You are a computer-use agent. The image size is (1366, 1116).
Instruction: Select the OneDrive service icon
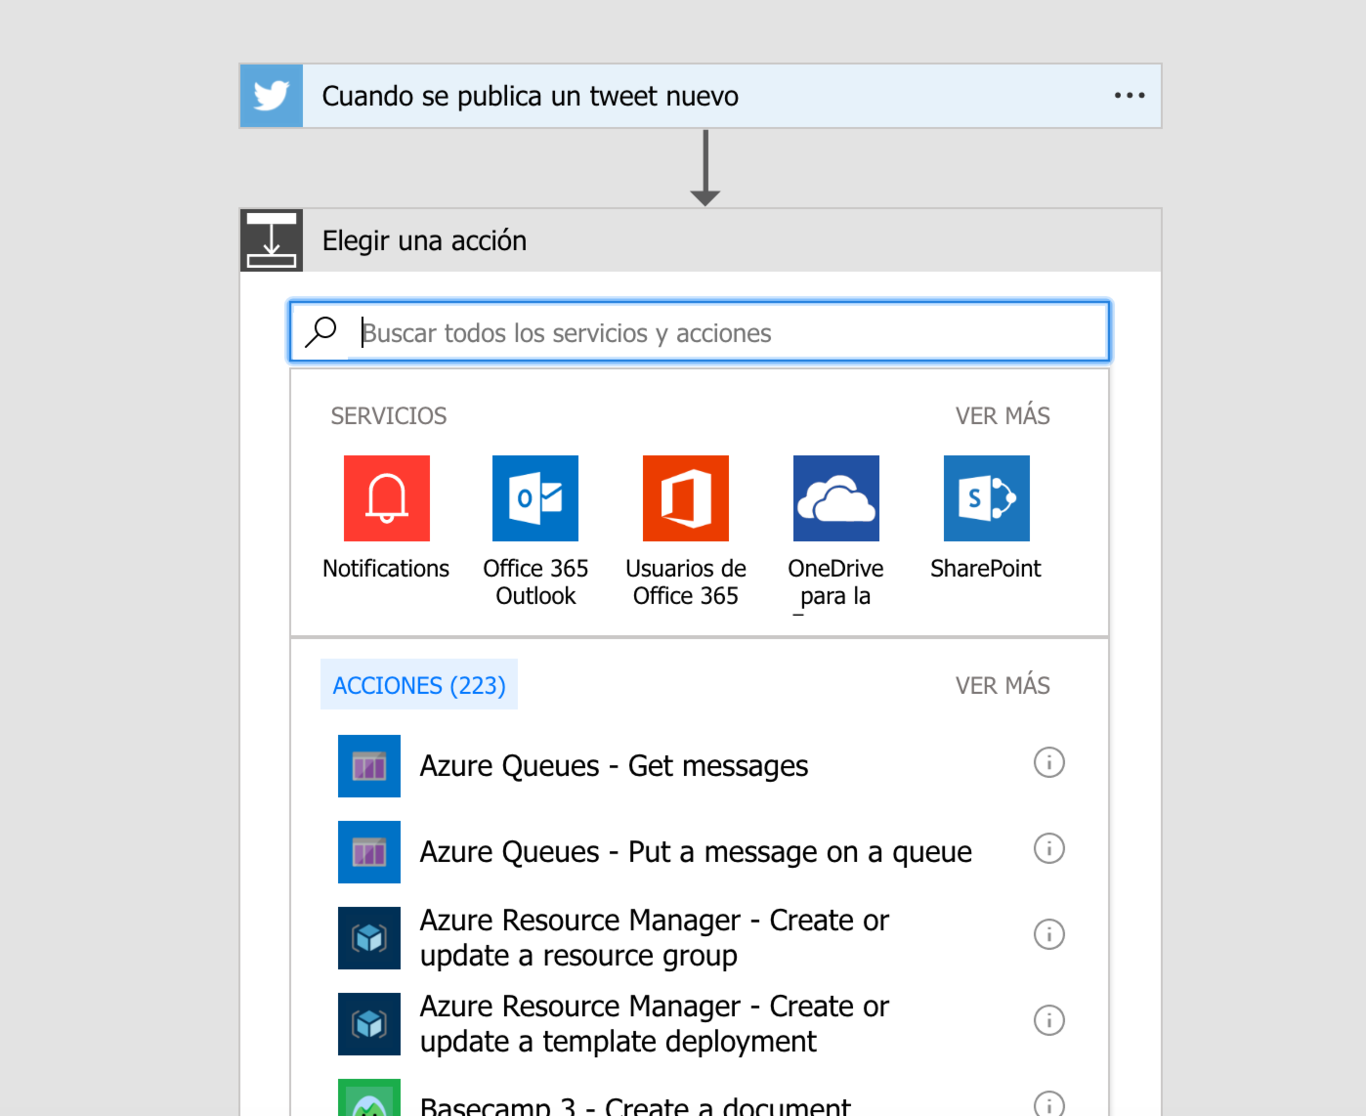point(836,498)
